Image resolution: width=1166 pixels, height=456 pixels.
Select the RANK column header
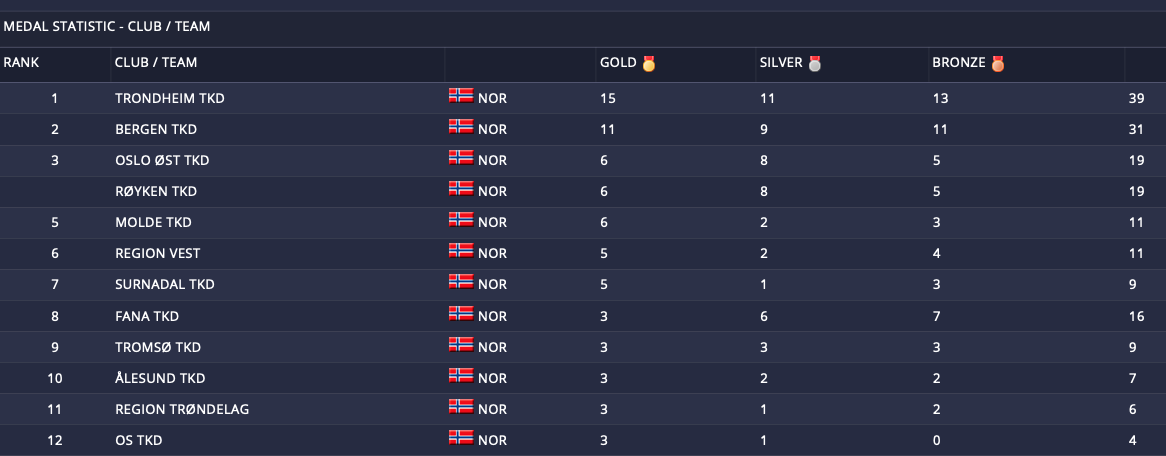click(21, 63)
